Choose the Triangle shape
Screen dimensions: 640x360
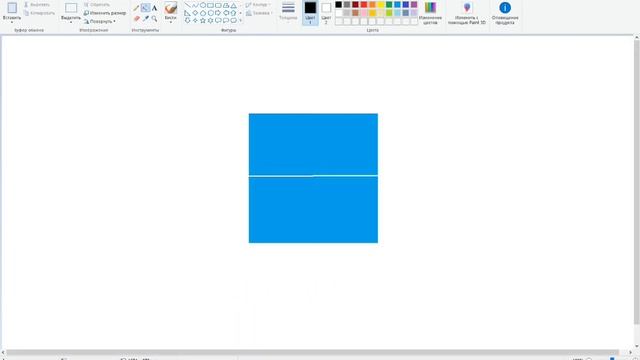(233, 5)
